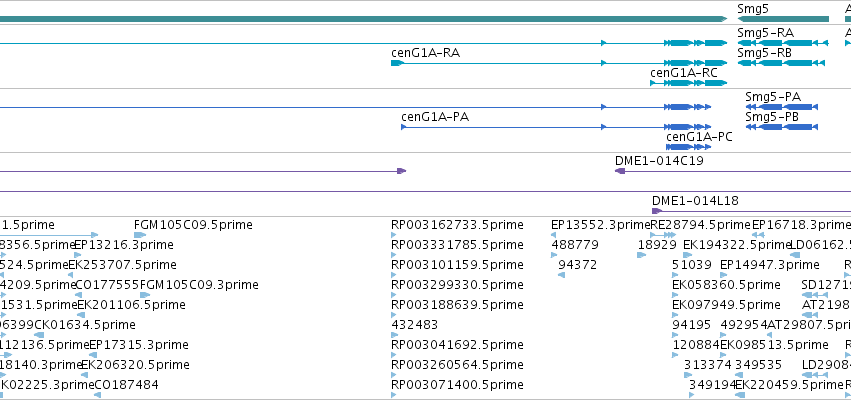This screenshot has width=851, height=400.
Task: Click the 432483 EST marker arrow
Action: (393, 335)
